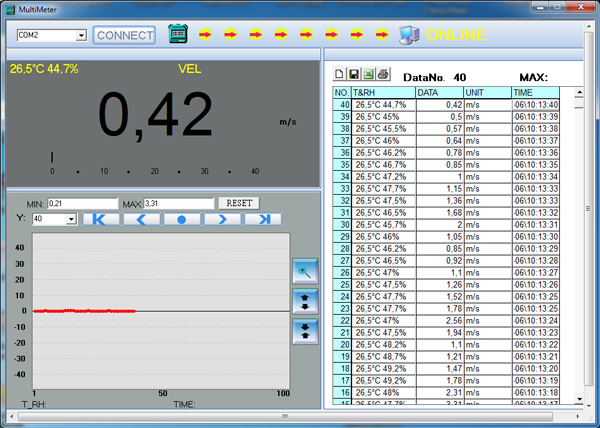Viewport: 600px width, 428px height.
Task: Step graph back with left arrow
Action: click(141, 219)
